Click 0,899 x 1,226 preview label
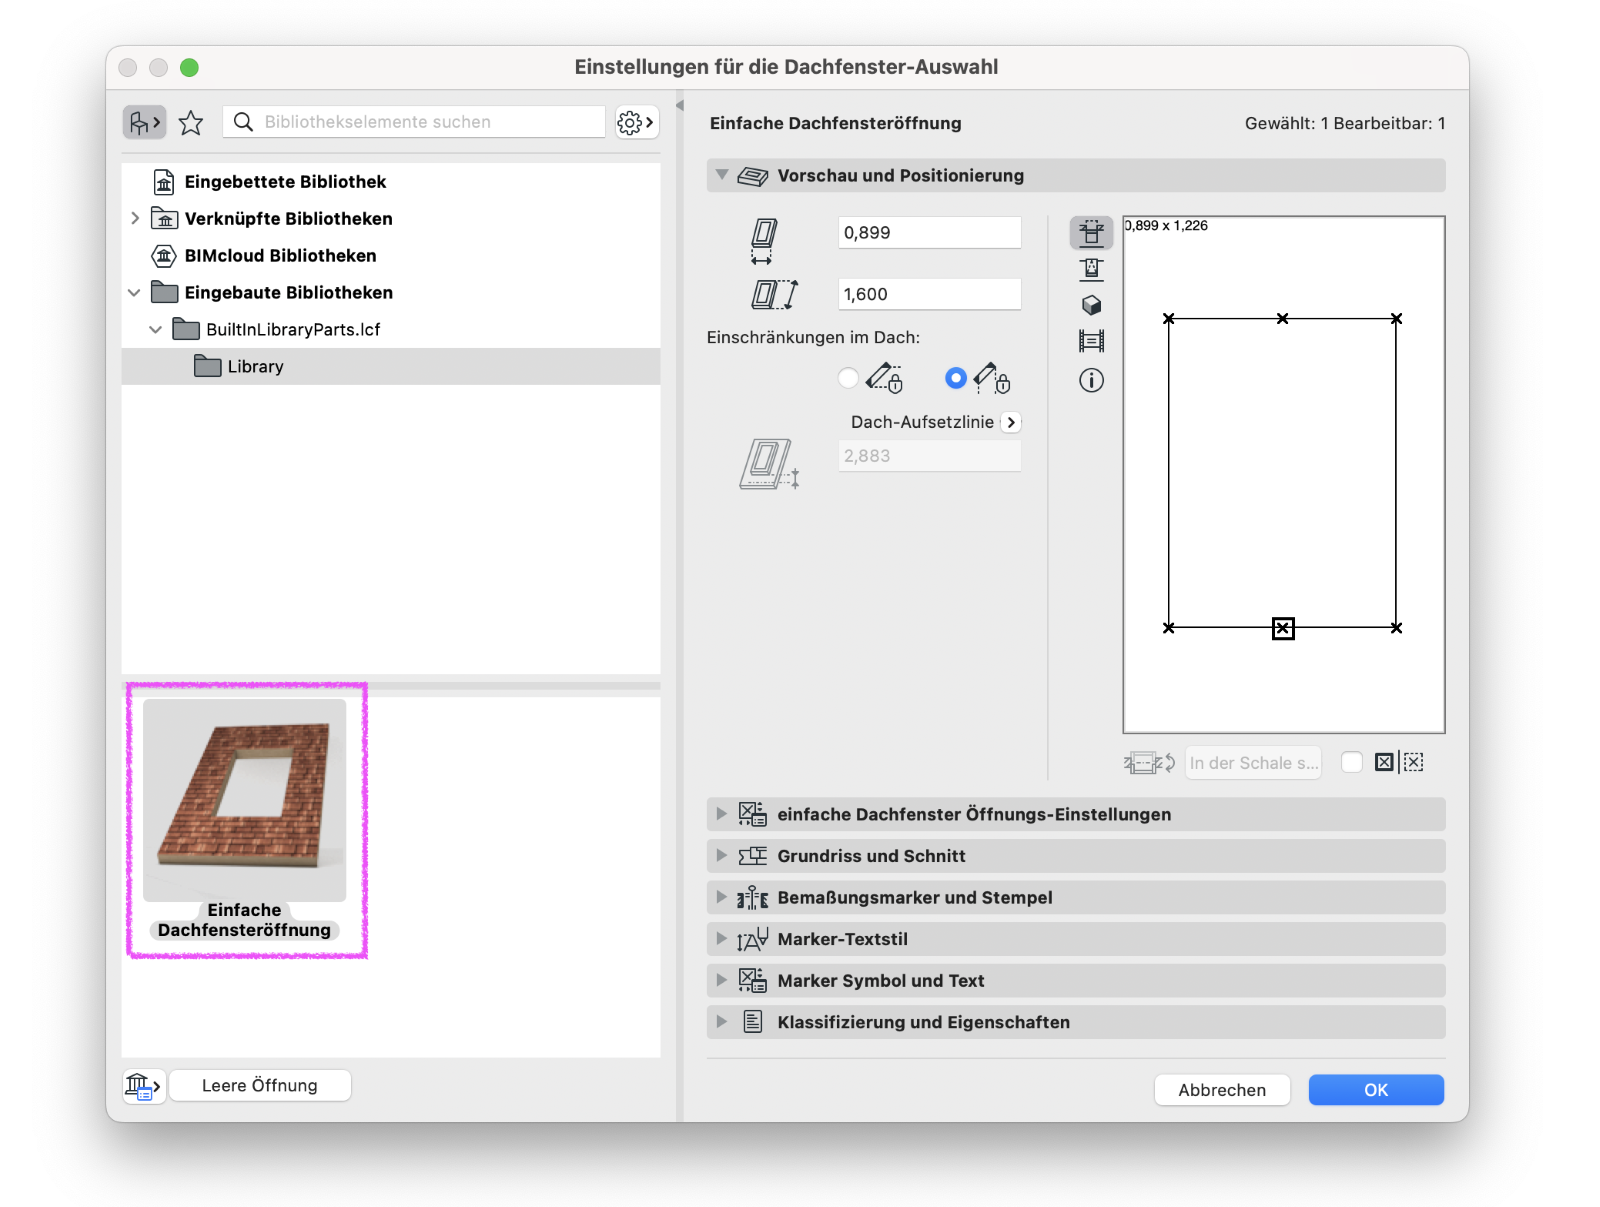Screen dimensions: 1600x1207 [1166, 226]
